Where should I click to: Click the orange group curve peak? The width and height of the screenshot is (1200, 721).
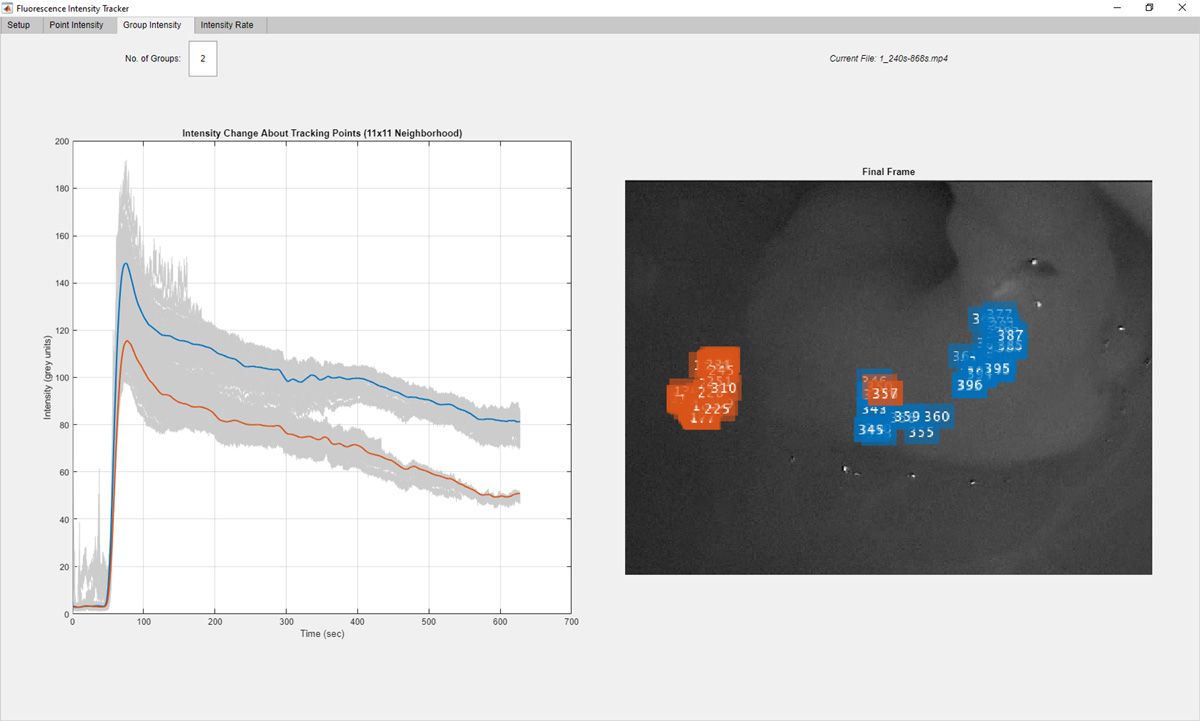tap(126, 341)
